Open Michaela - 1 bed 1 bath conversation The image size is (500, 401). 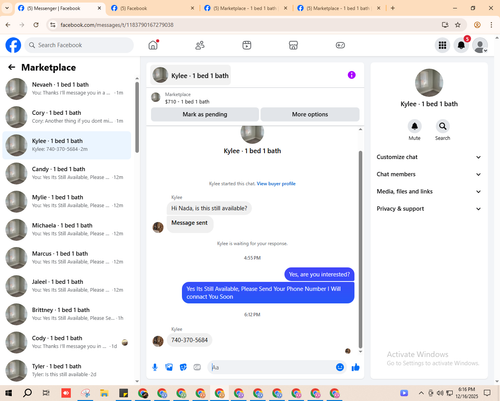(67, 230)
